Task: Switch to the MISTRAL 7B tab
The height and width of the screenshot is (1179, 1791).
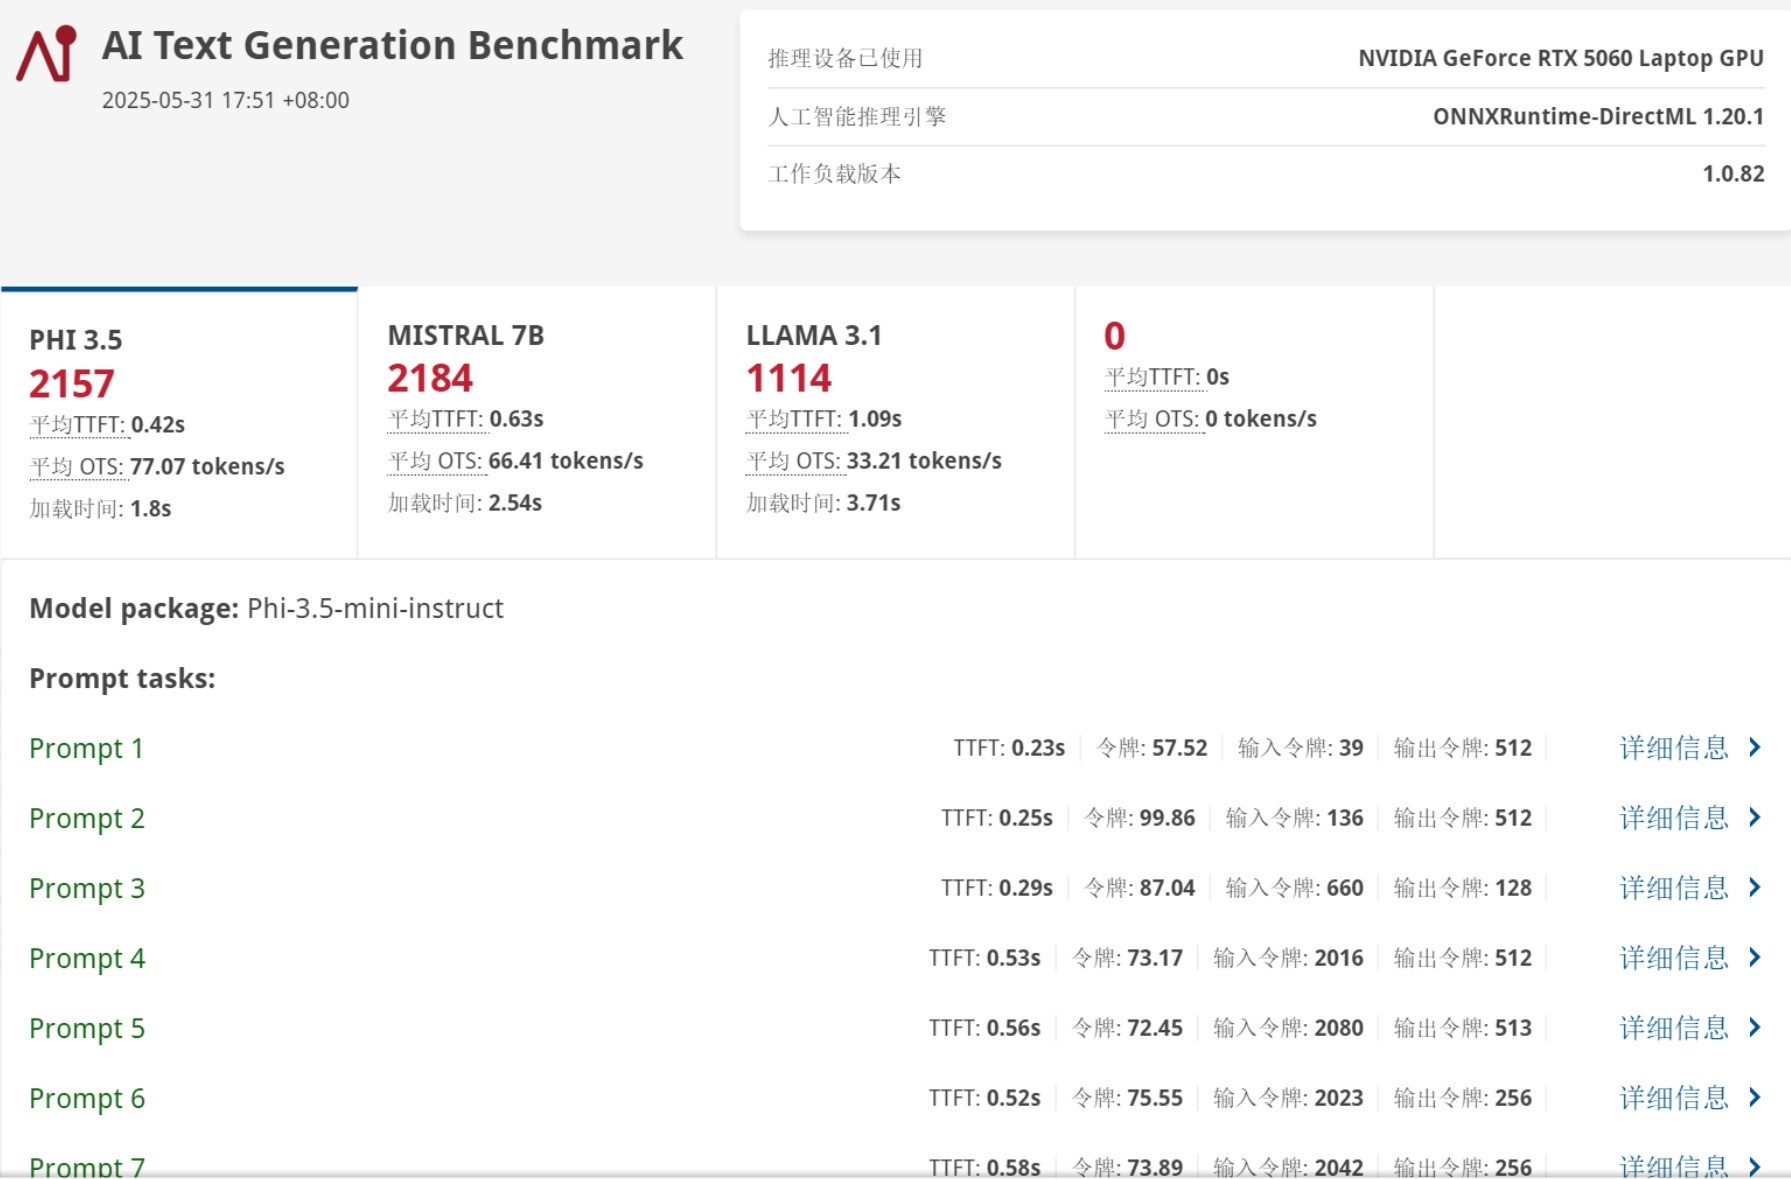Action: [x=536, y=420]
